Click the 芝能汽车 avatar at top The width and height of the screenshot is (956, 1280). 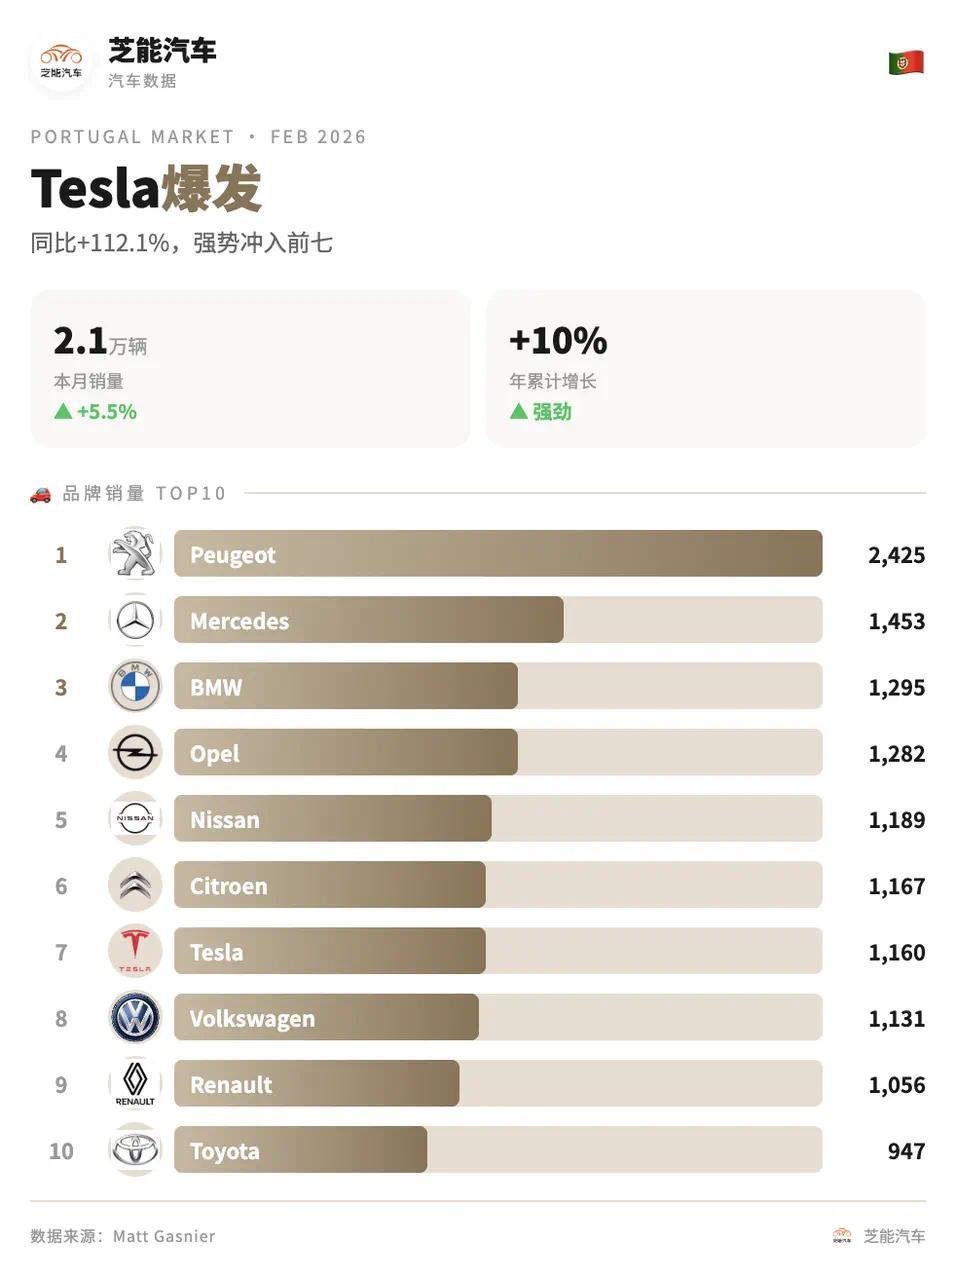(62, 62)
